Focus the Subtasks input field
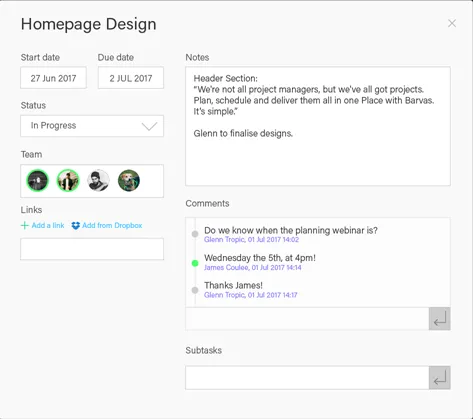Image resolution: width=473 pixels, height=419 pixels. (x=307, y=378)
